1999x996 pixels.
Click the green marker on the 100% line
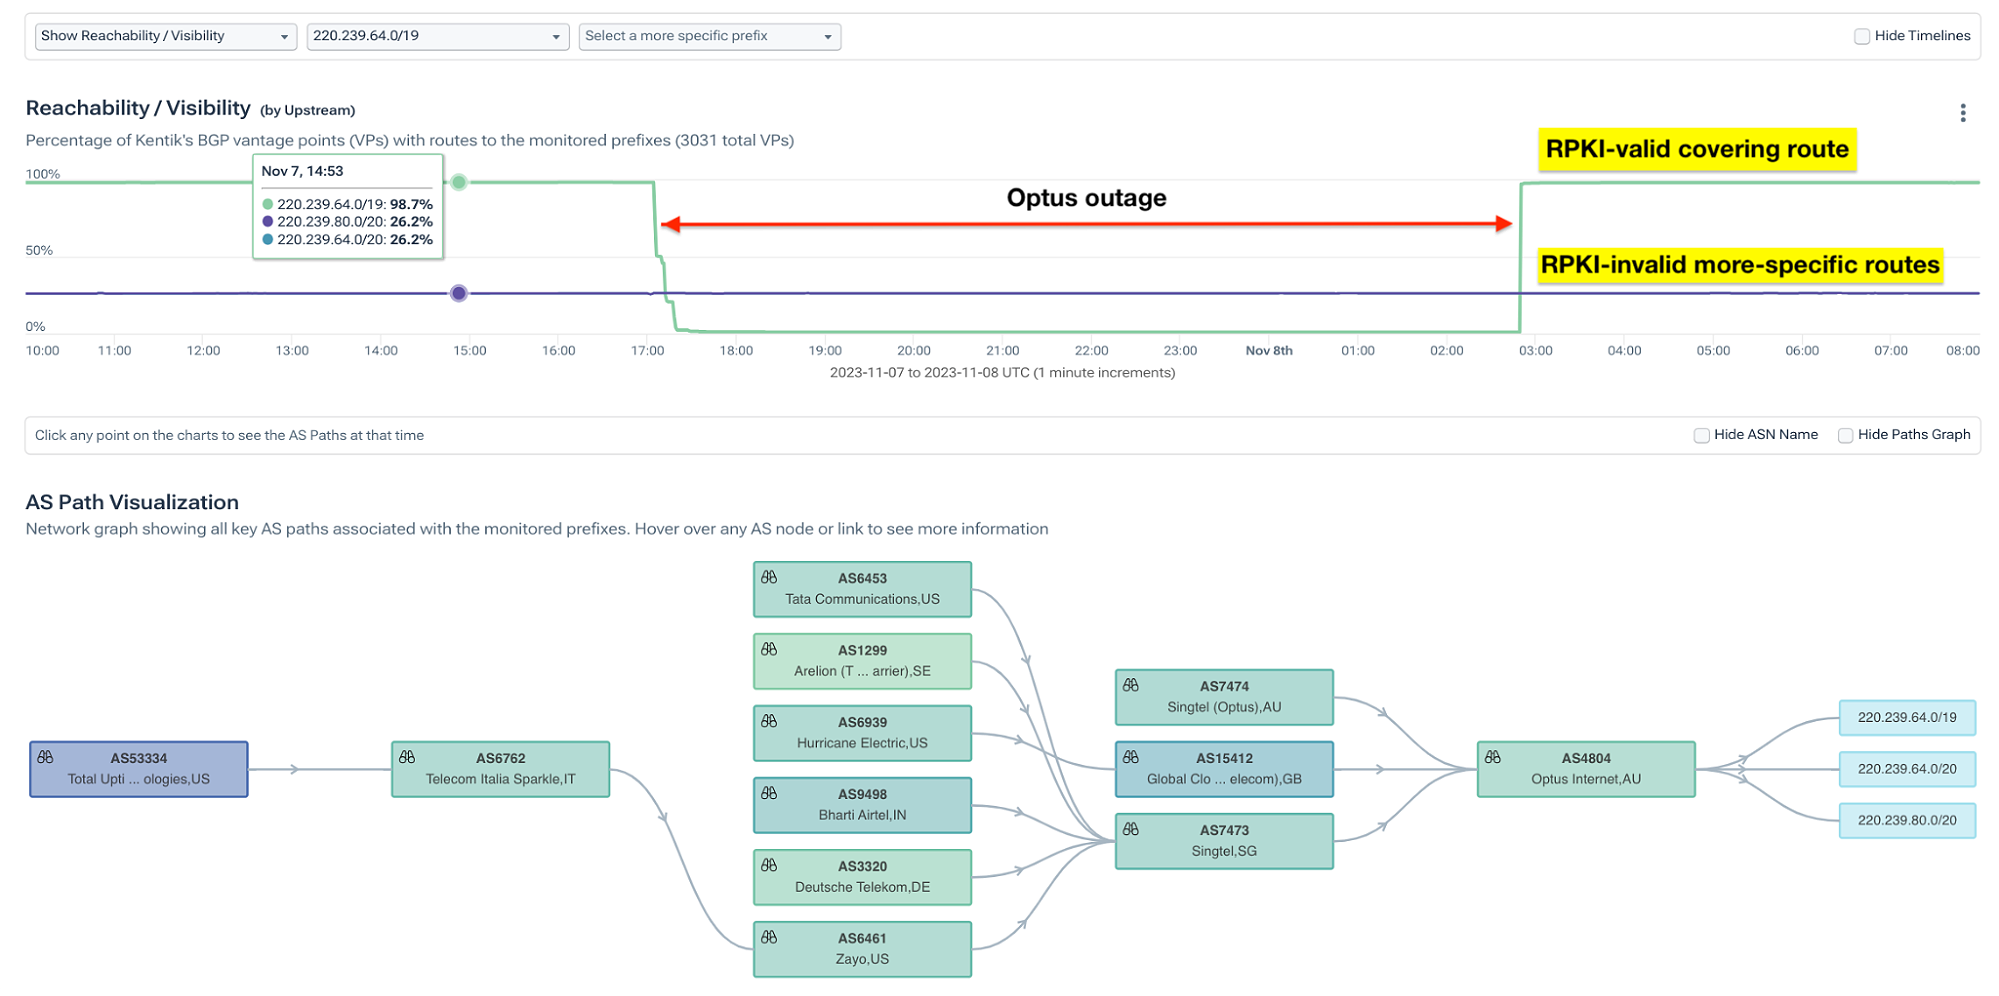click(x=459, y=182)
